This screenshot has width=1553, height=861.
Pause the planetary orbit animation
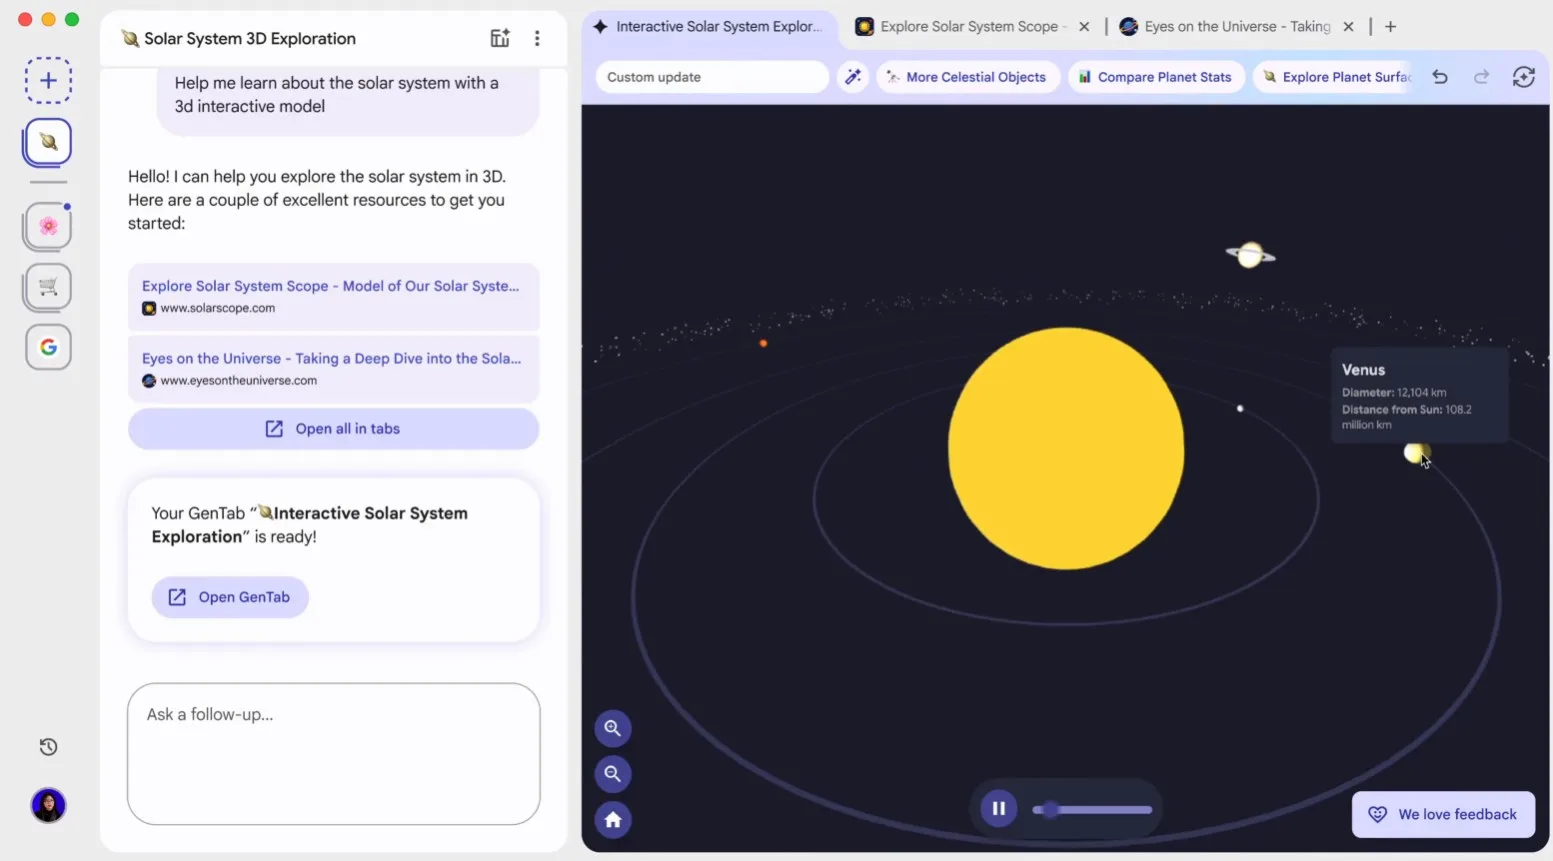[998, 808]
